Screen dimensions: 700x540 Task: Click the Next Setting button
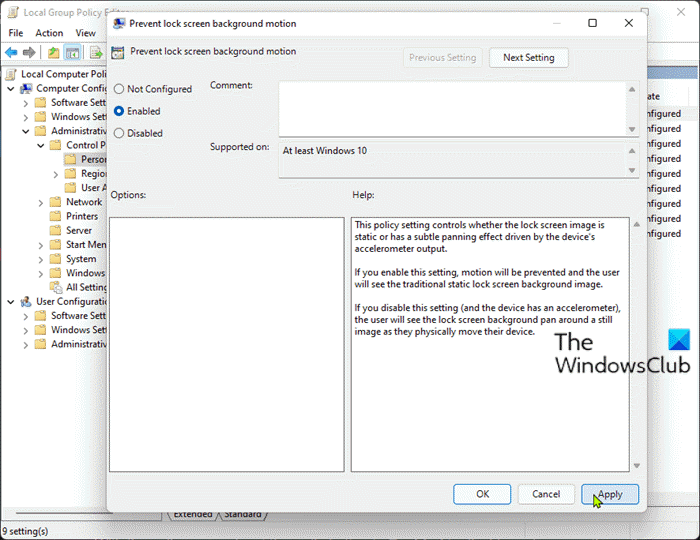point(529,58)
